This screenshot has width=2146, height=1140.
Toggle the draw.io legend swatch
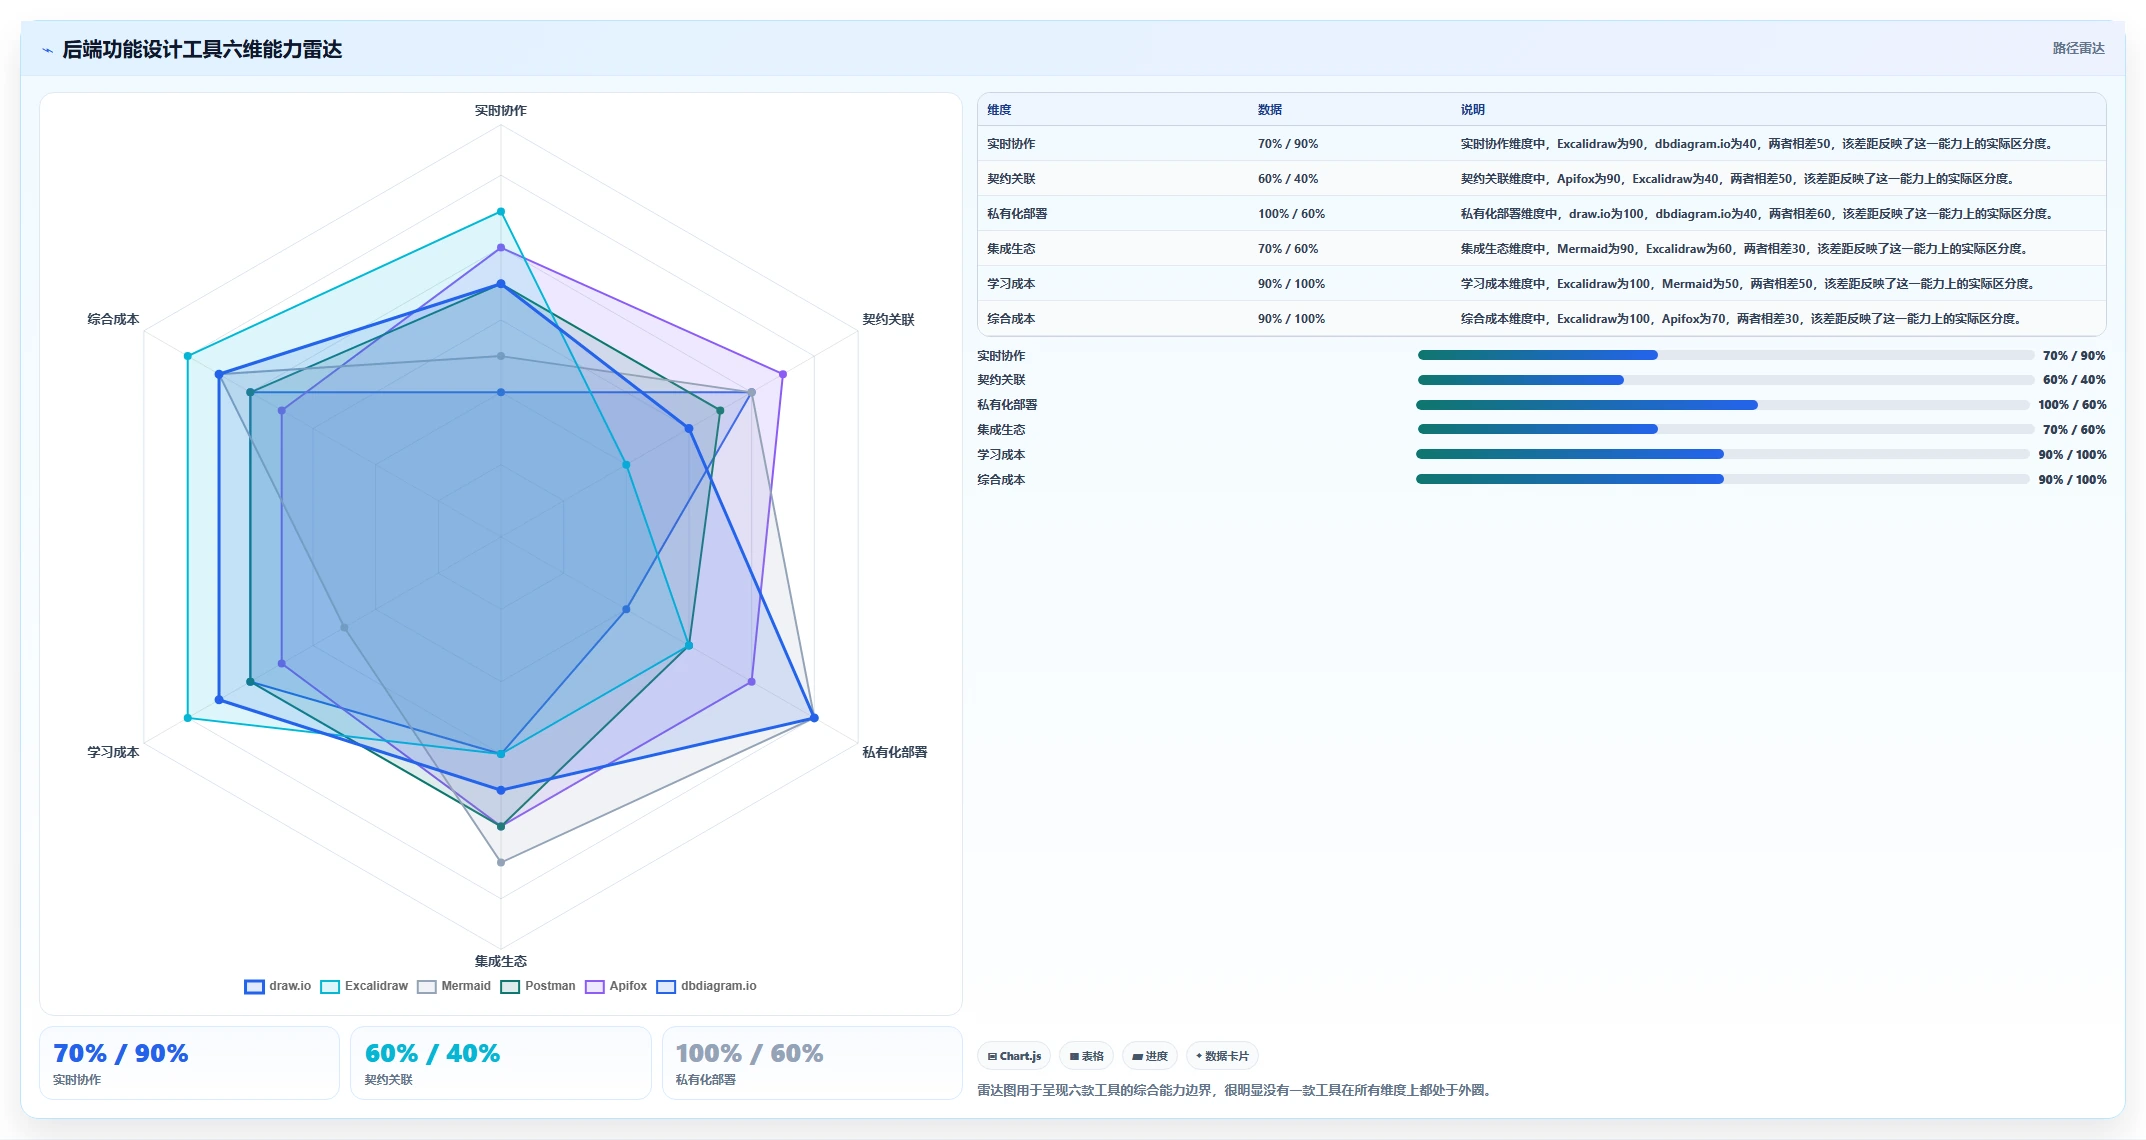[254, 986]
